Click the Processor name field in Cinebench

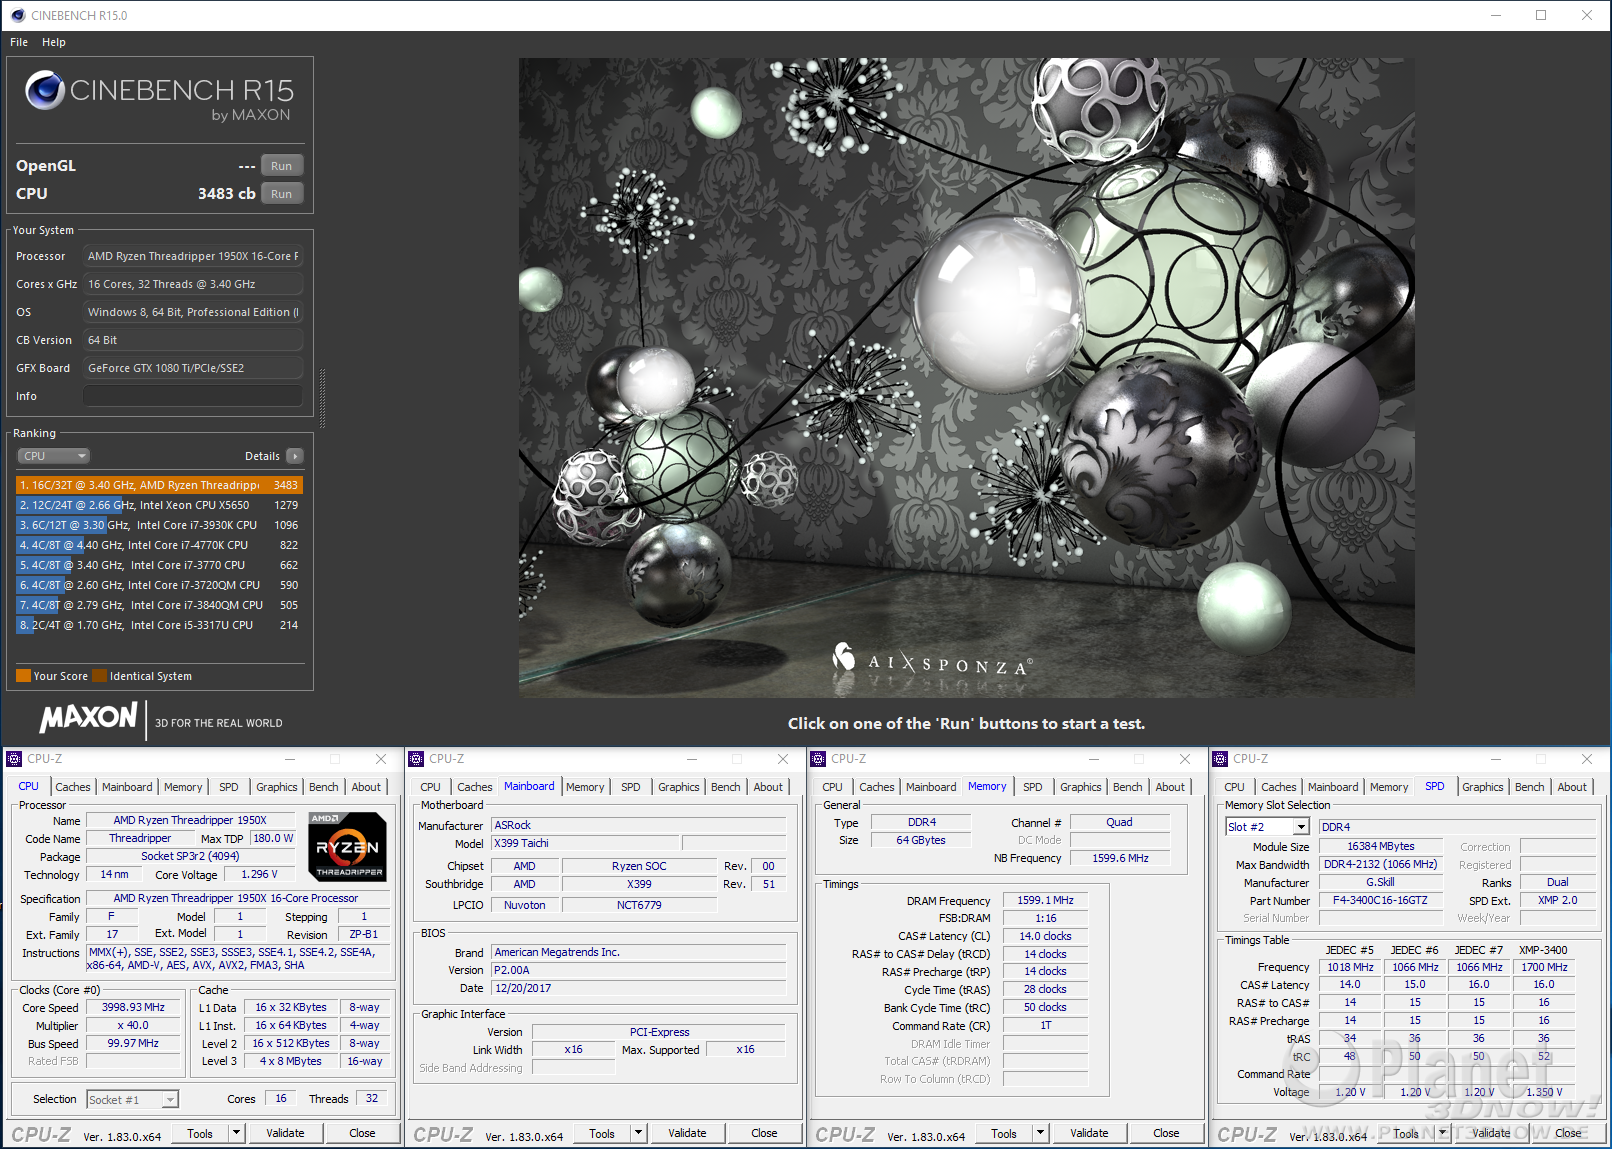[193, 256]
